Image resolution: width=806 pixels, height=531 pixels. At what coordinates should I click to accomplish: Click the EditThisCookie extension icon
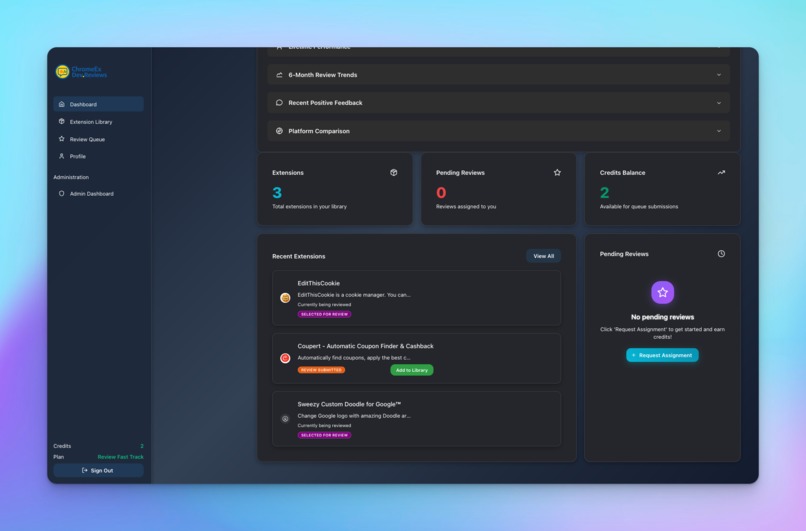click(285, 298)
